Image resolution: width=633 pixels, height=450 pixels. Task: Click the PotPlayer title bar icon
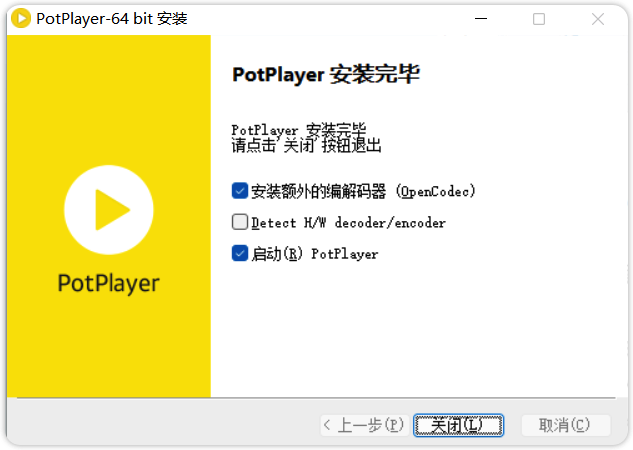pyautogui.click(x=21, y=19)
